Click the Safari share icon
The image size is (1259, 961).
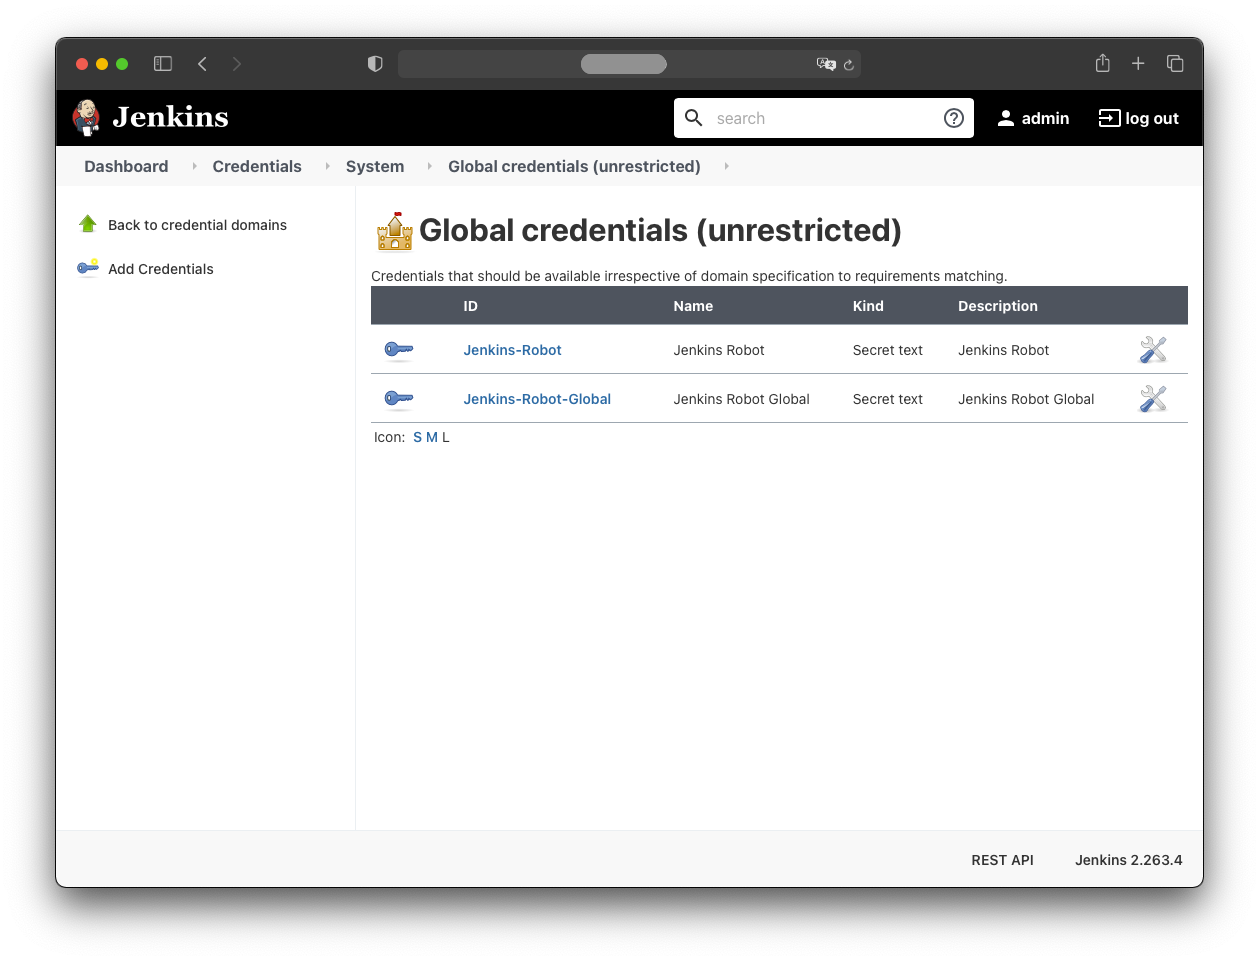tap(1102, 64)
